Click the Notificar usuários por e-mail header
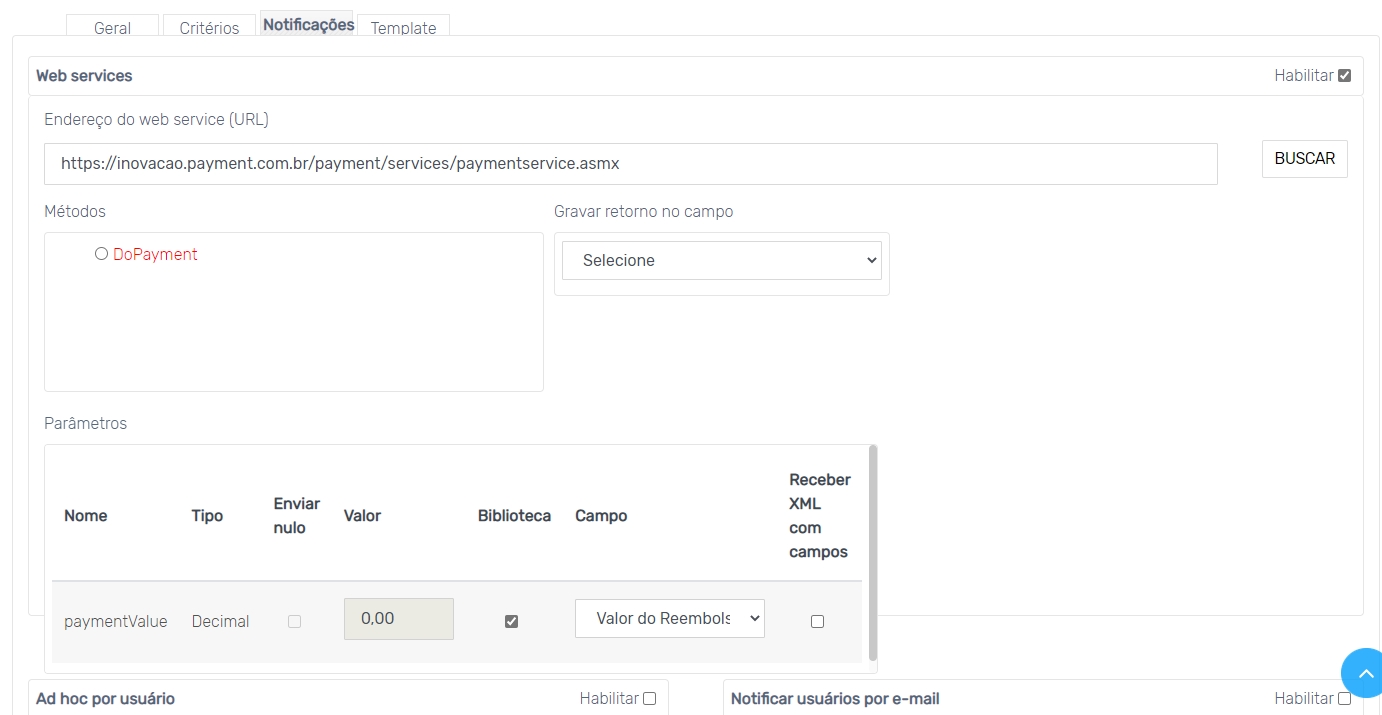Viewport: 1382px width, 715px height. pyautogui.click(x=835, y=699)
